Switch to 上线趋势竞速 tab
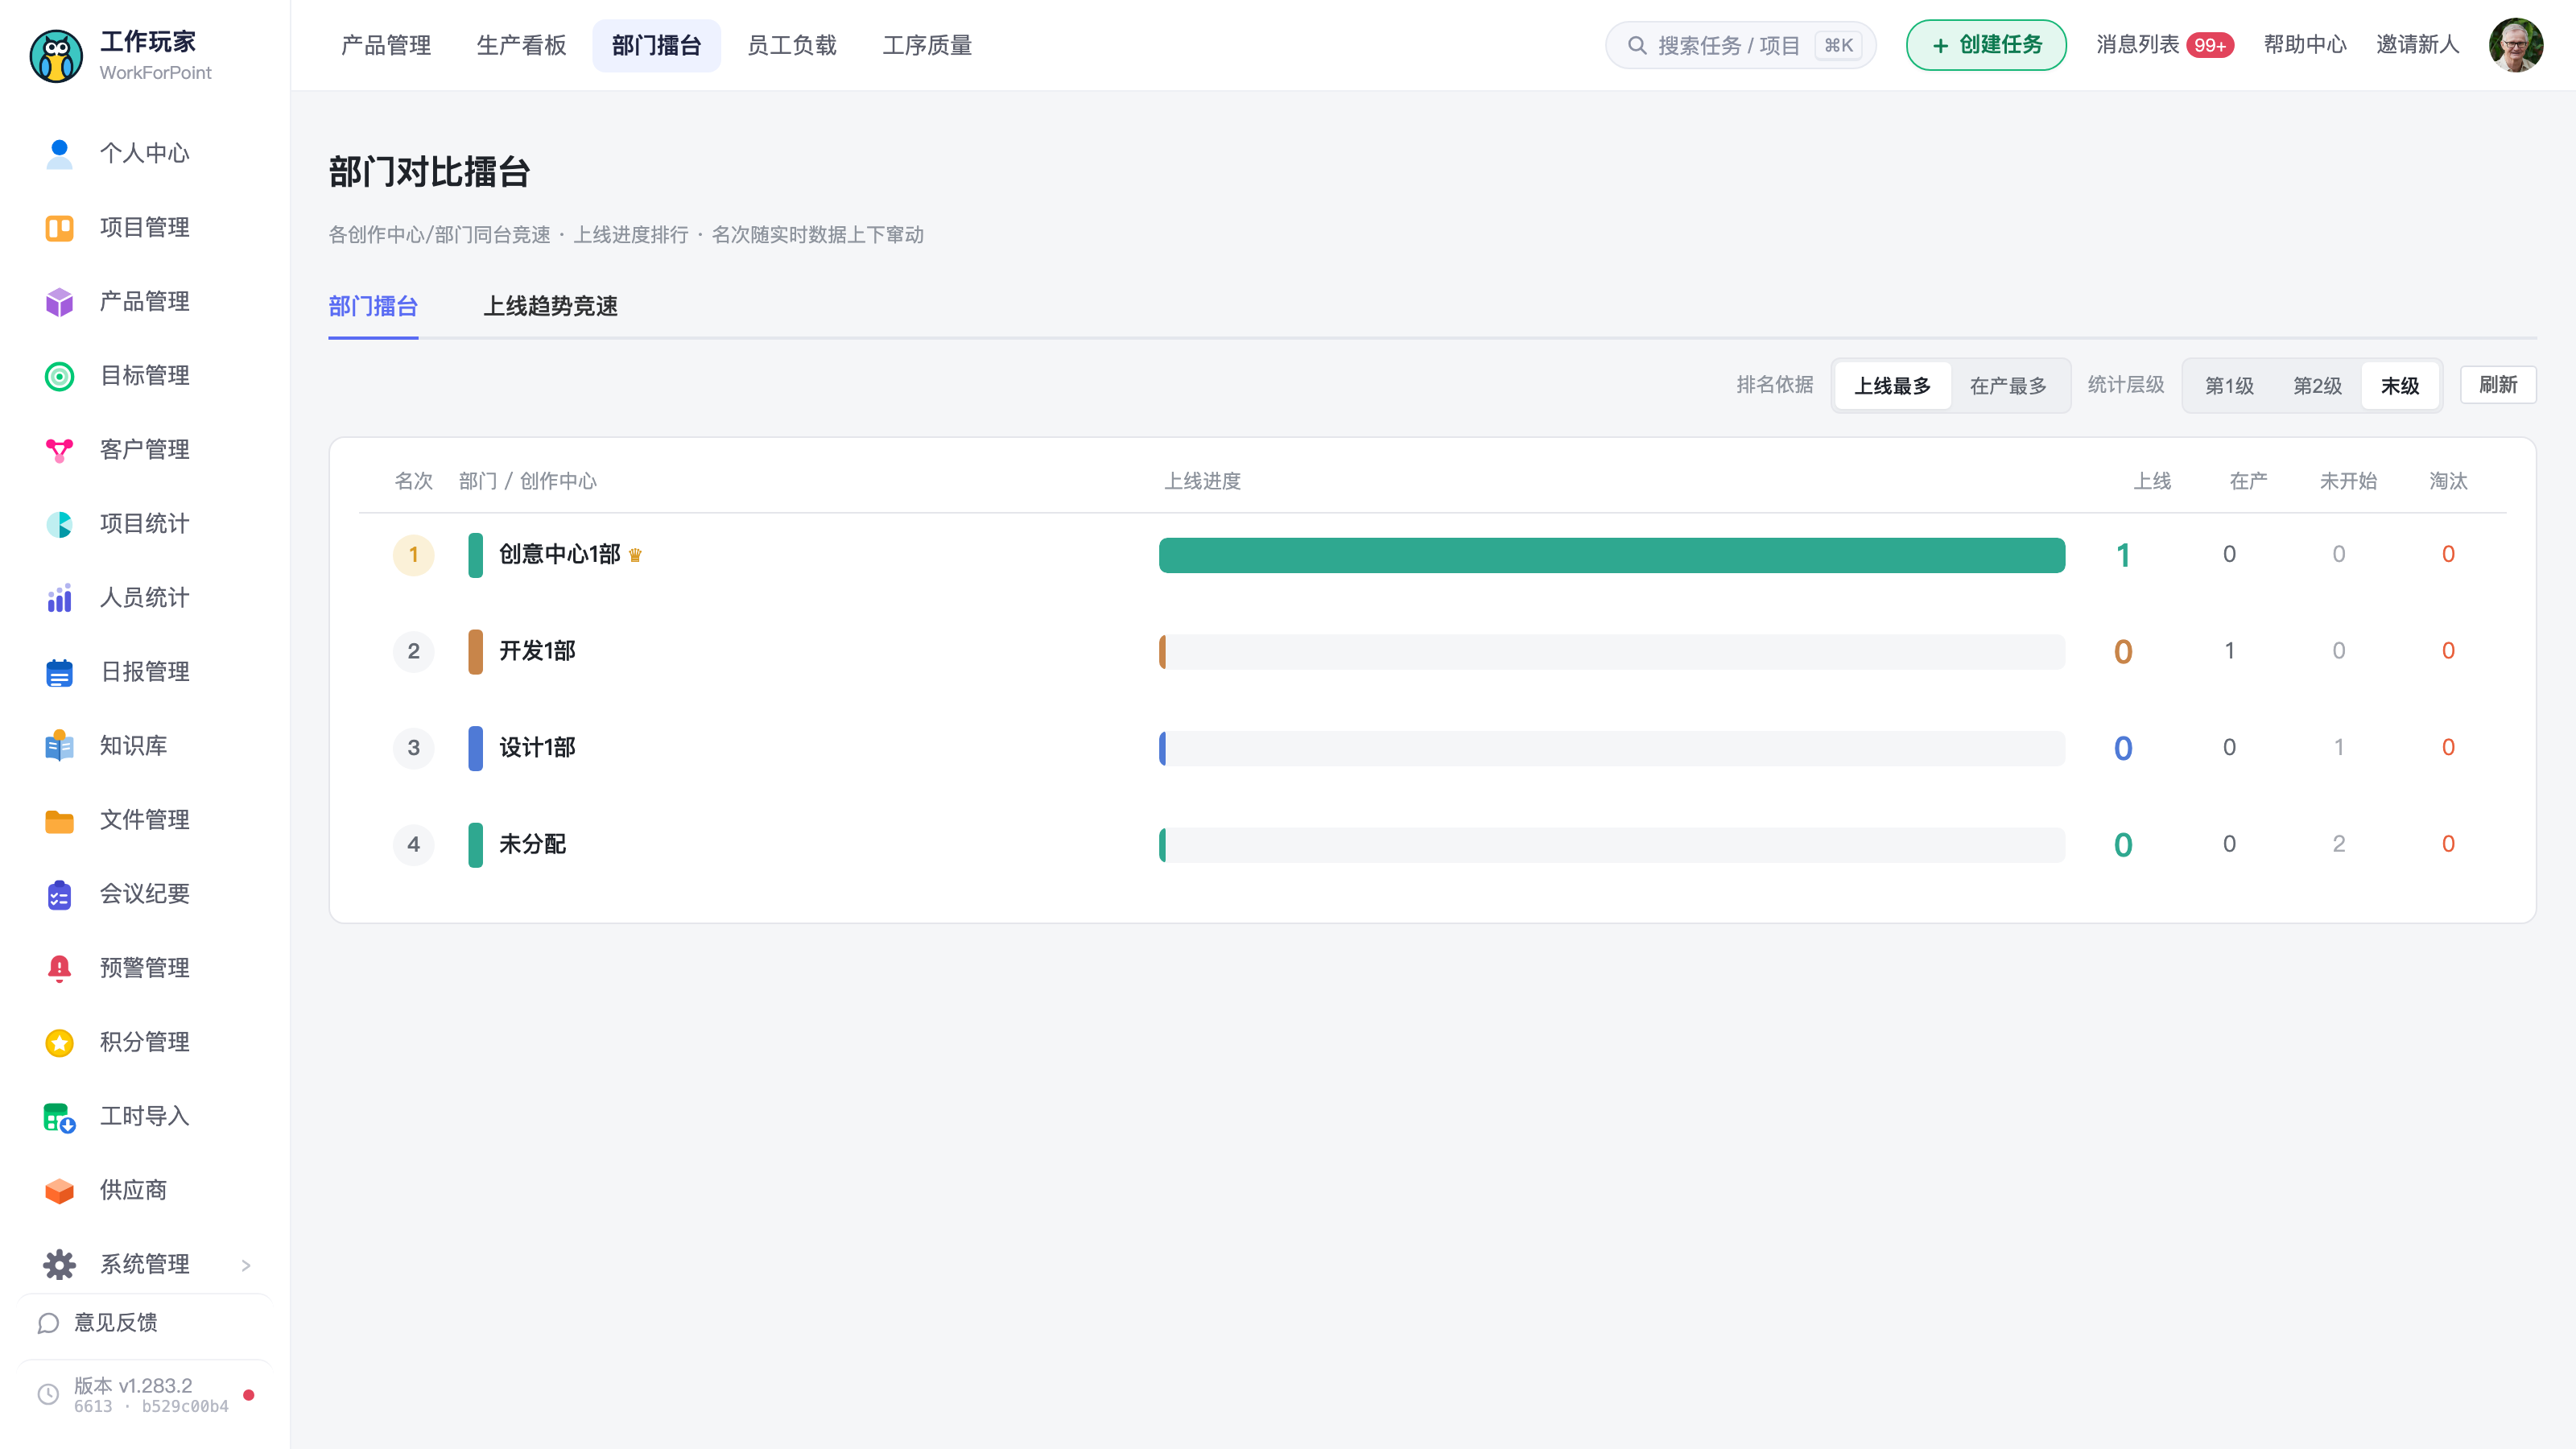The image size is (2576, 1449). click(x=550, y=306)
